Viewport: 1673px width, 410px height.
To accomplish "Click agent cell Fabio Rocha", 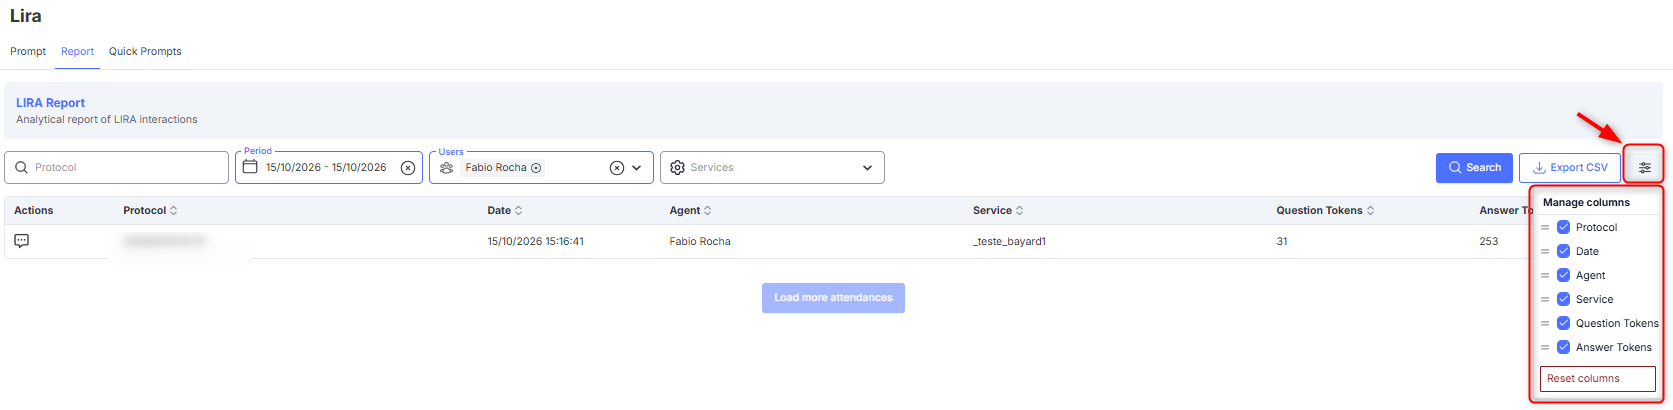I will point(700,241).
